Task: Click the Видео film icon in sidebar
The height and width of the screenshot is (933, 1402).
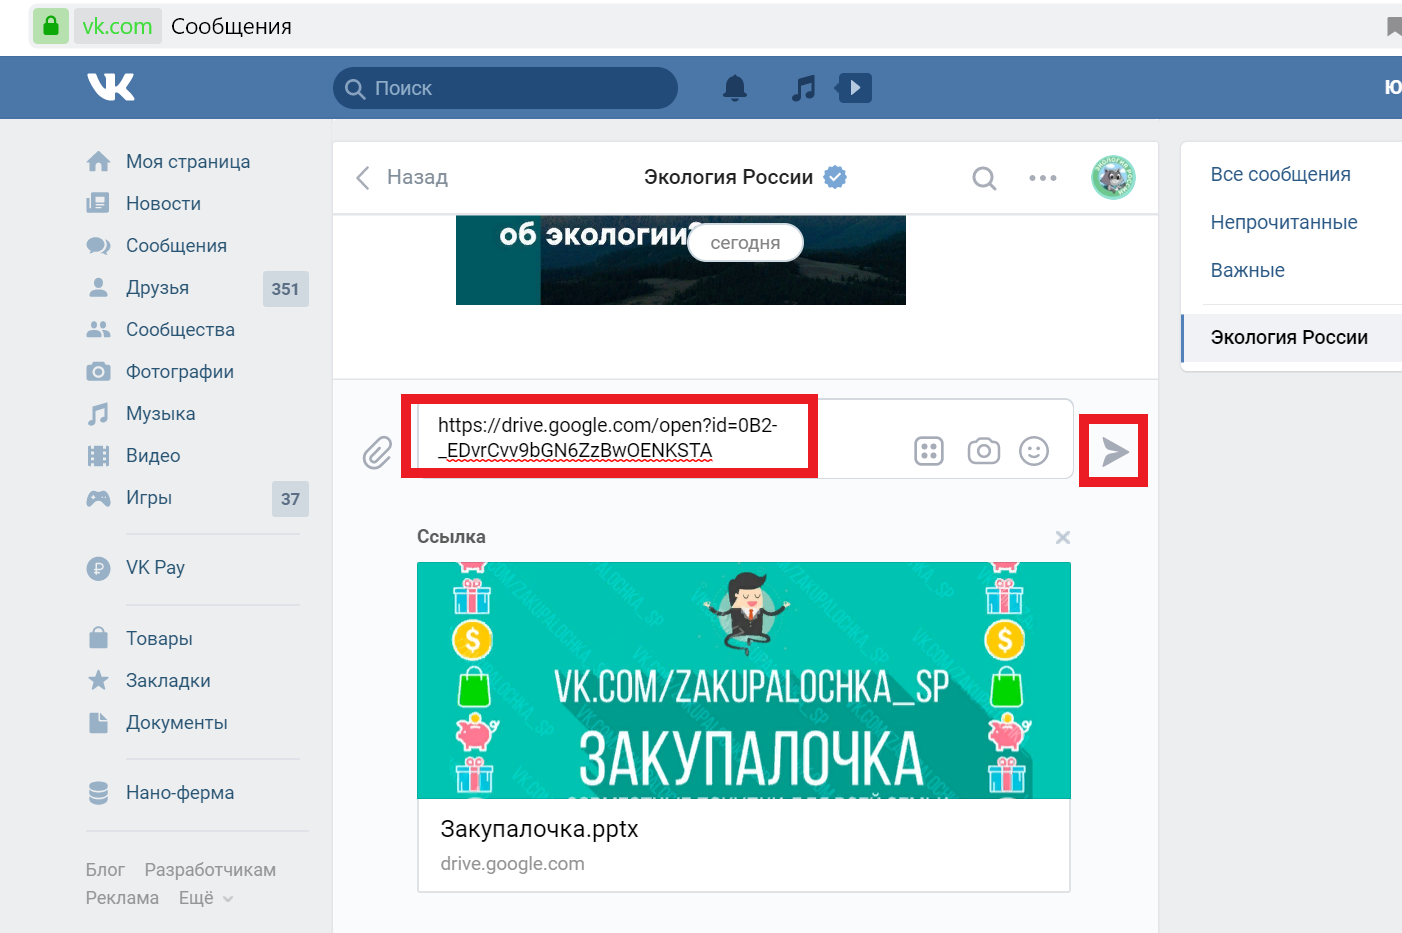Action: (x=98, y=456)
